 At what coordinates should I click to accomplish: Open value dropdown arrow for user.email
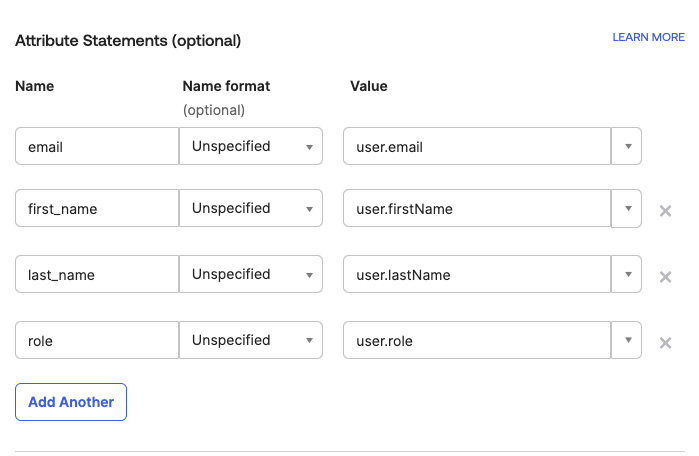[627, 146]
